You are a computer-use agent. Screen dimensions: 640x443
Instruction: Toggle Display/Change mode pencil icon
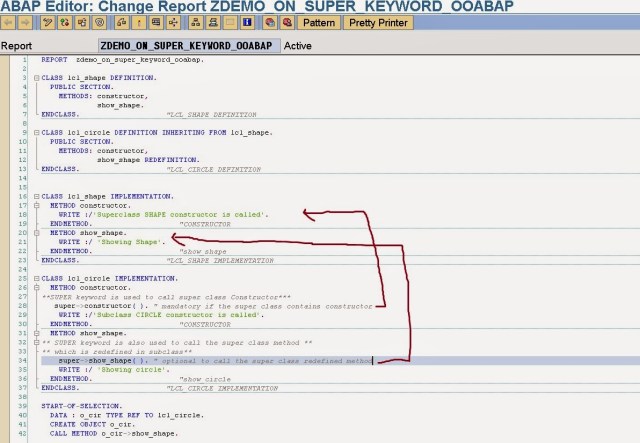48,22
